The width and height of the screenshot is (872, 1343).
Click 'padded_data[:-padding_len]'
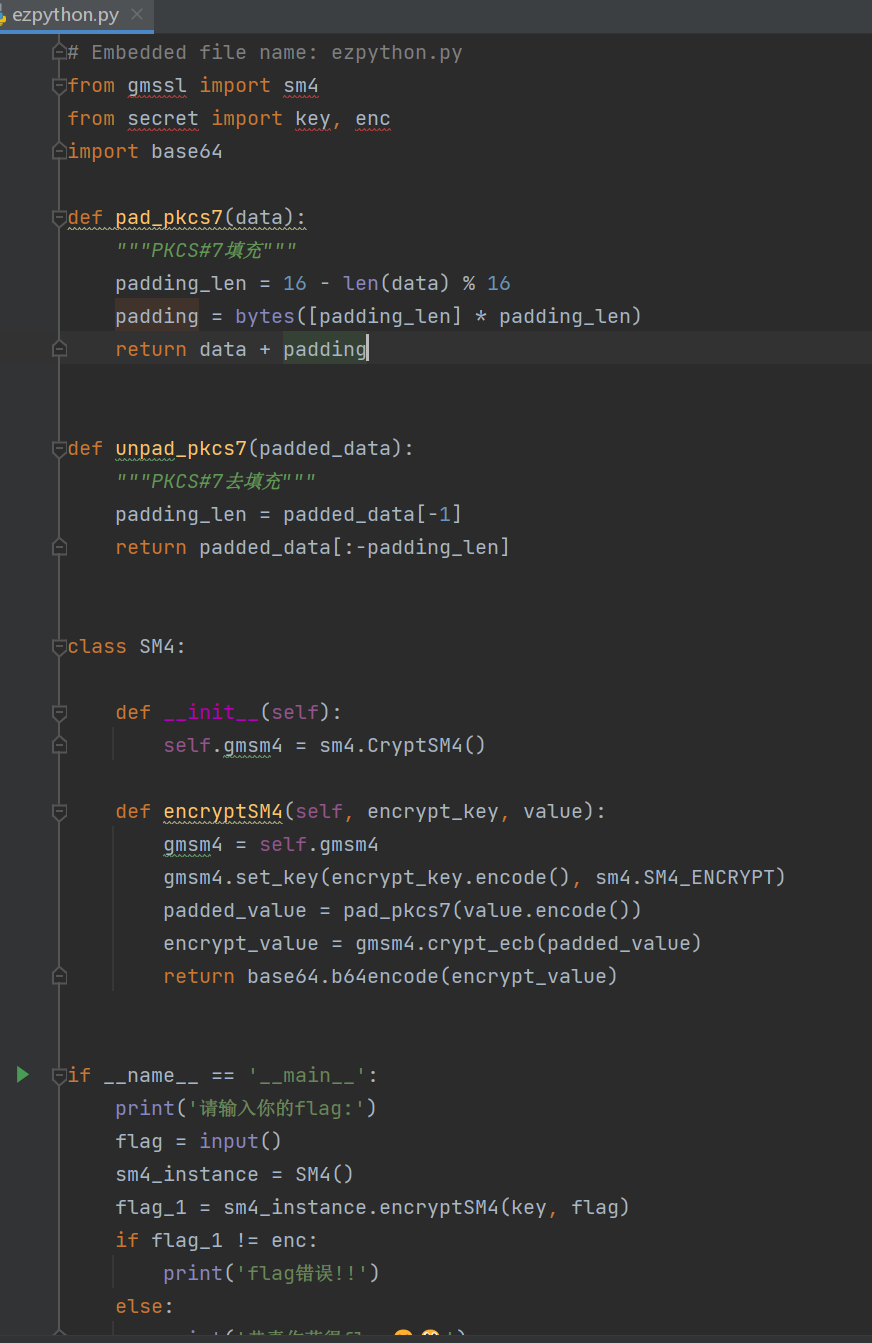tap(355, 547)
